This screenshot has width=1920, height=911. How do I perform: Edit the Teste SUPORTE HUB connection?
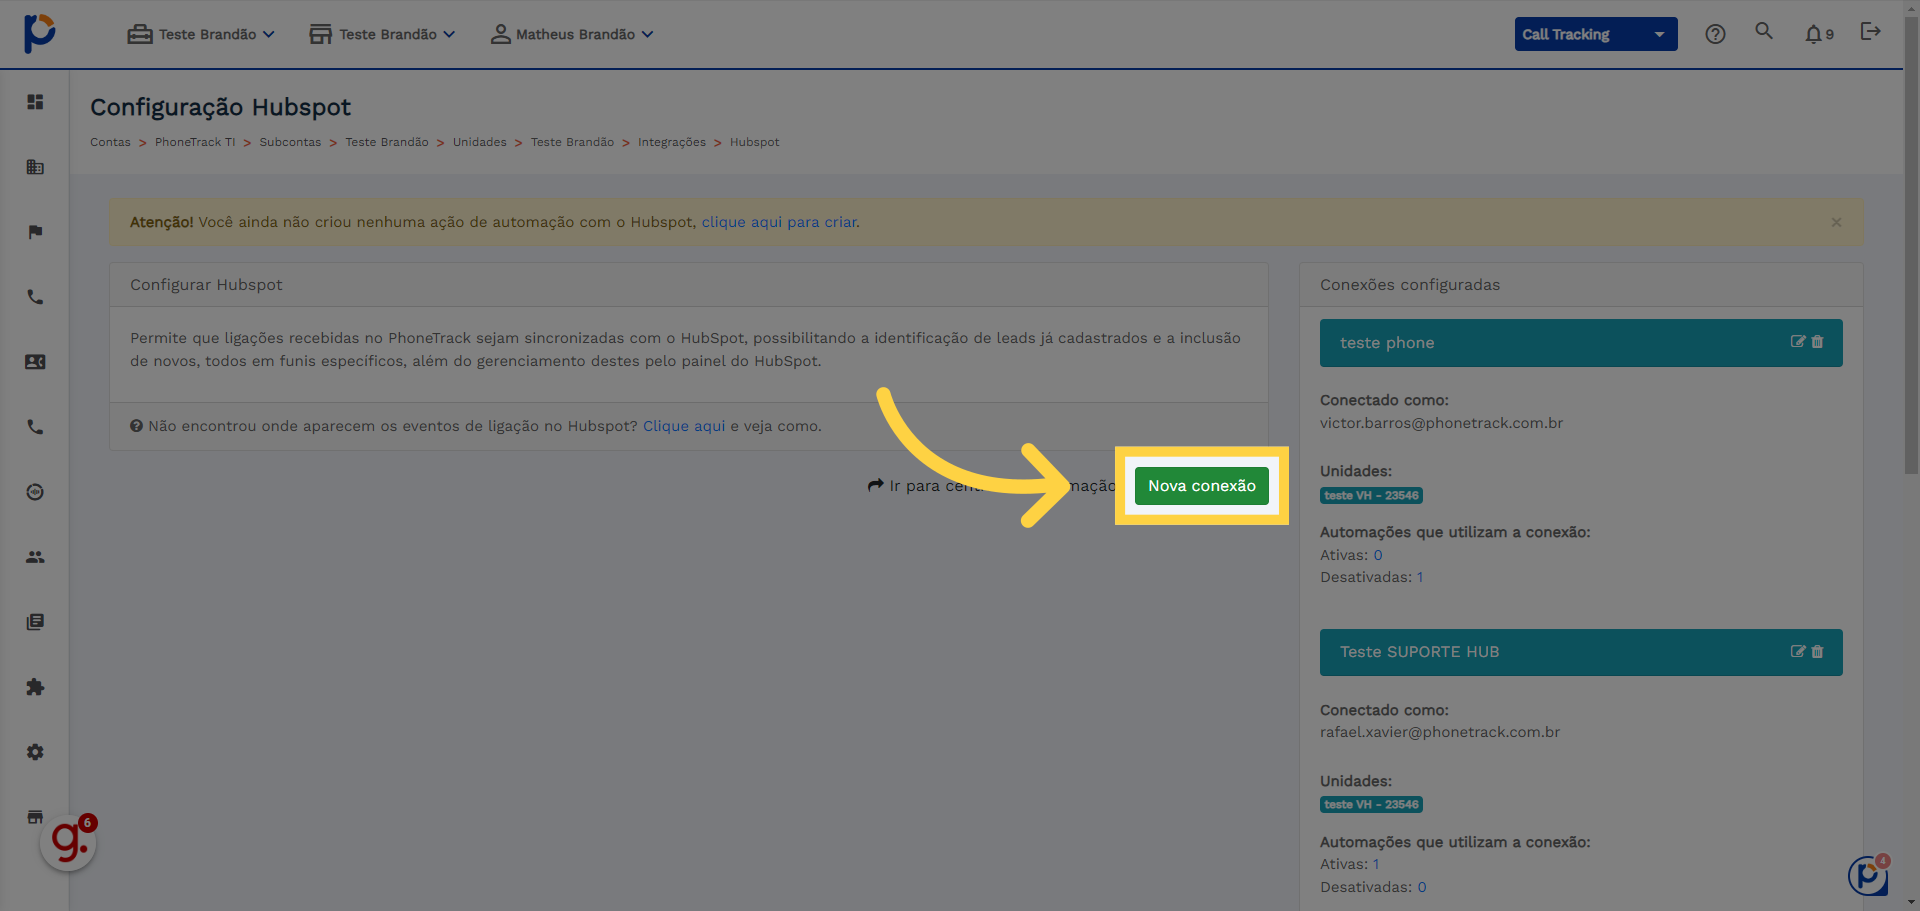coord(1797,652)
